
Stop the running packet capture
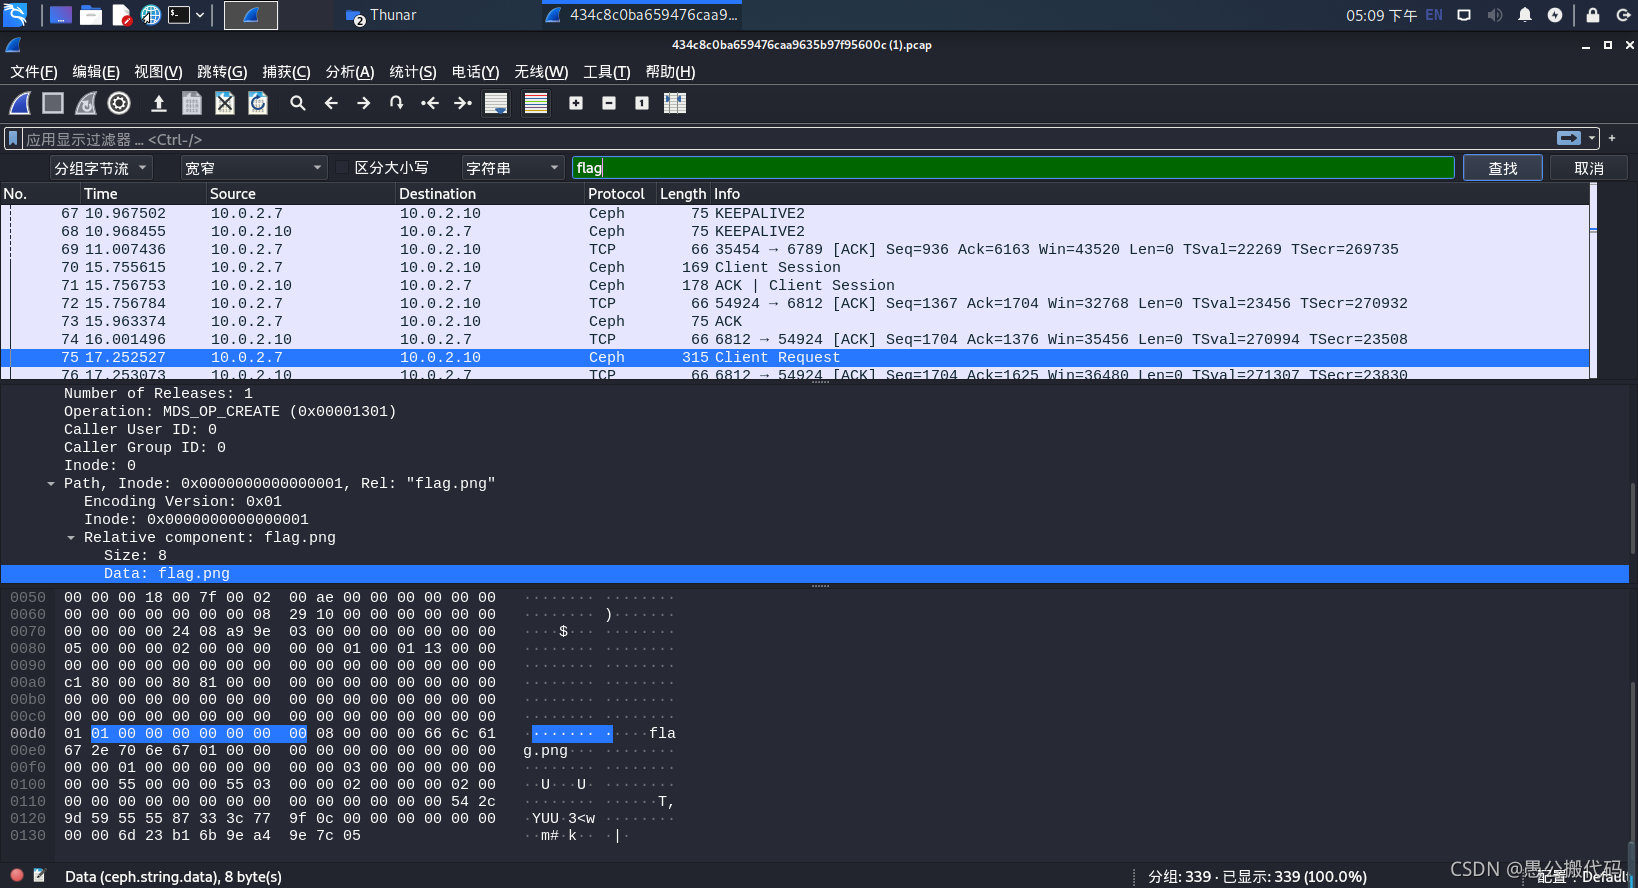(53, 103)
